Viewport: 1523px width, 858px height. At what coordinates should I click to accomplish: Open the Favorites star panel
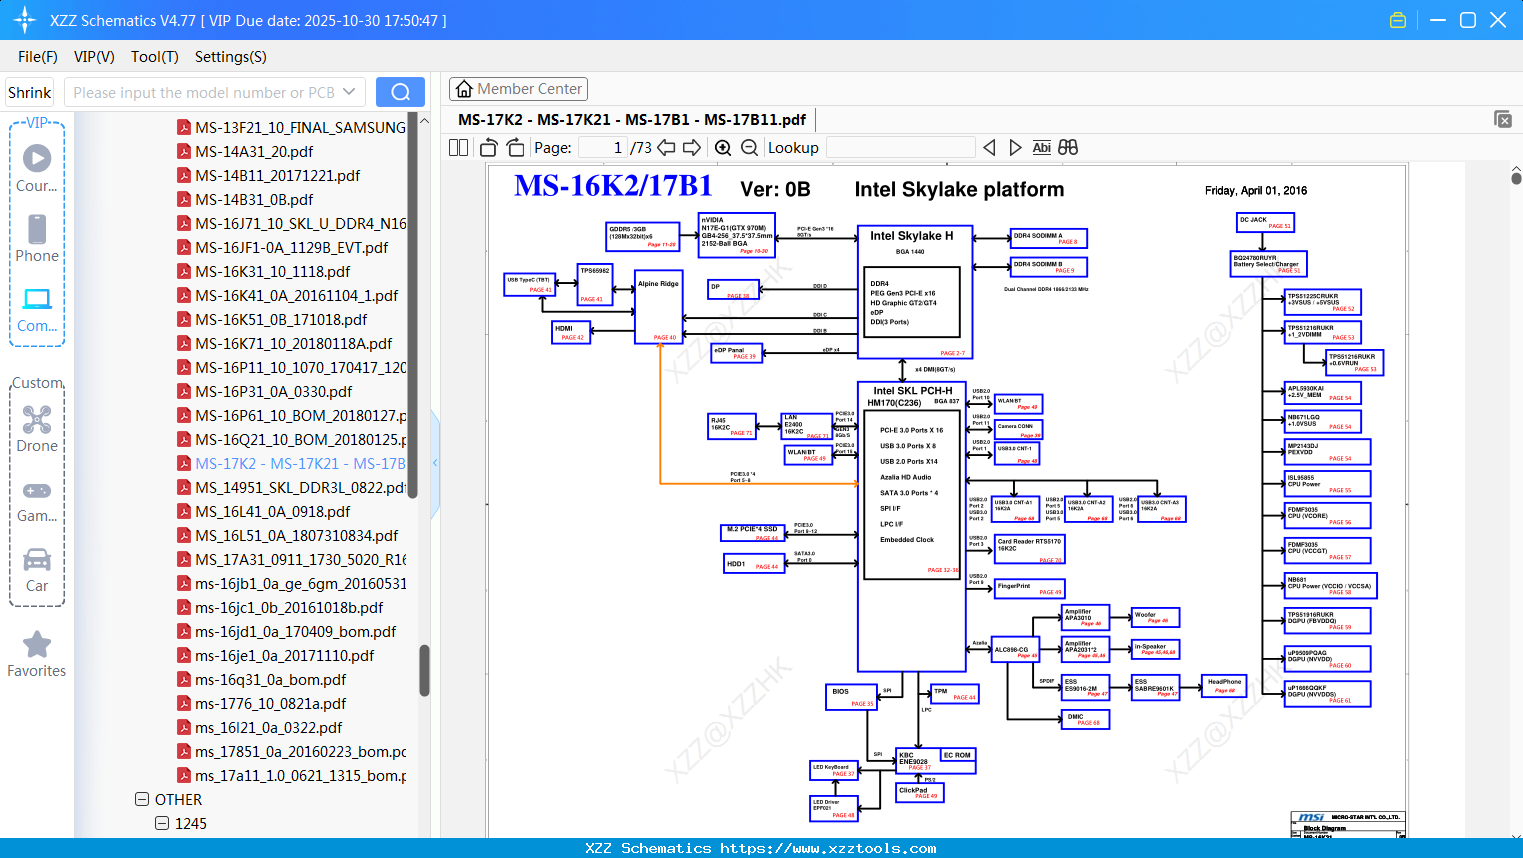tap(37, 655)
